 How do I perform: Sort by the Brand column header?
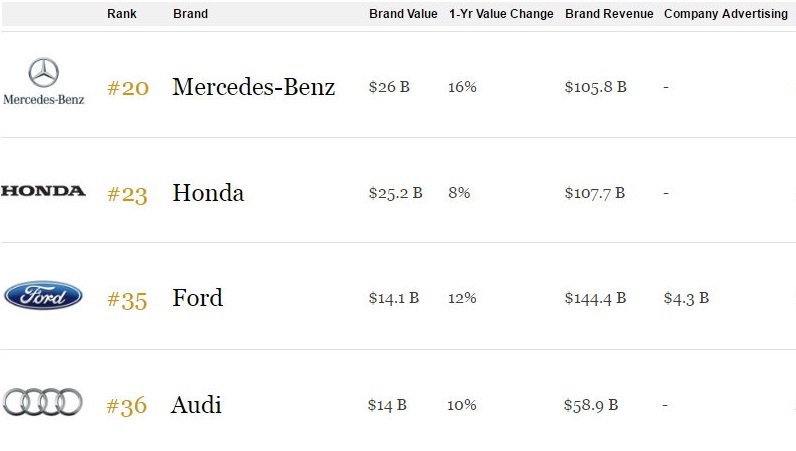190,14
